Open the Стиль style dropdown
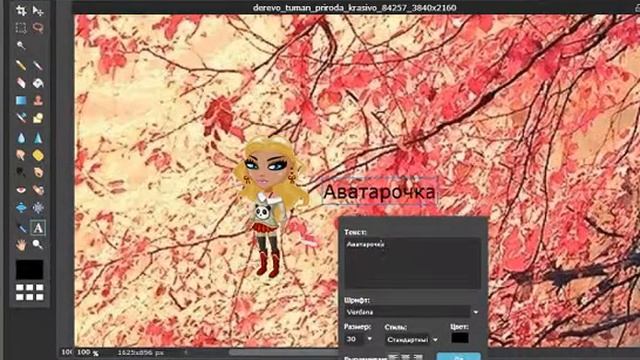Screen dimensions: 640x360 coord(411,340)
